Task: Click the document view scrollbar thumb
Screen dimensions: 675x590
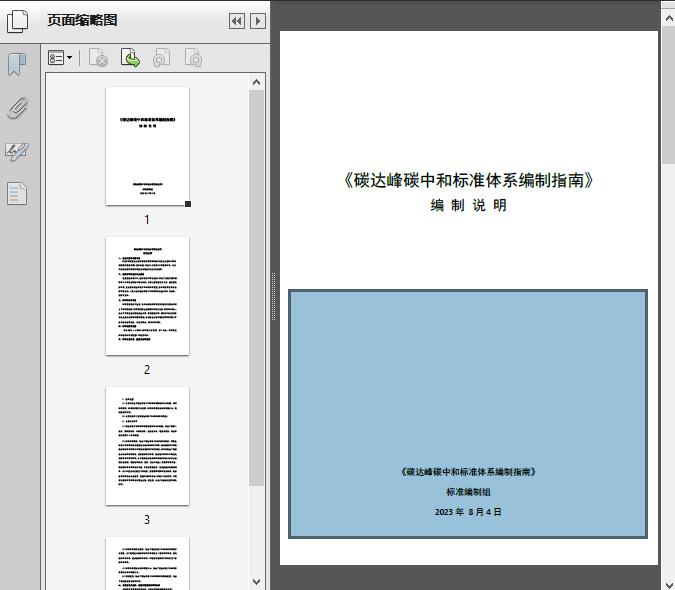Action: [x=669, y=95]
